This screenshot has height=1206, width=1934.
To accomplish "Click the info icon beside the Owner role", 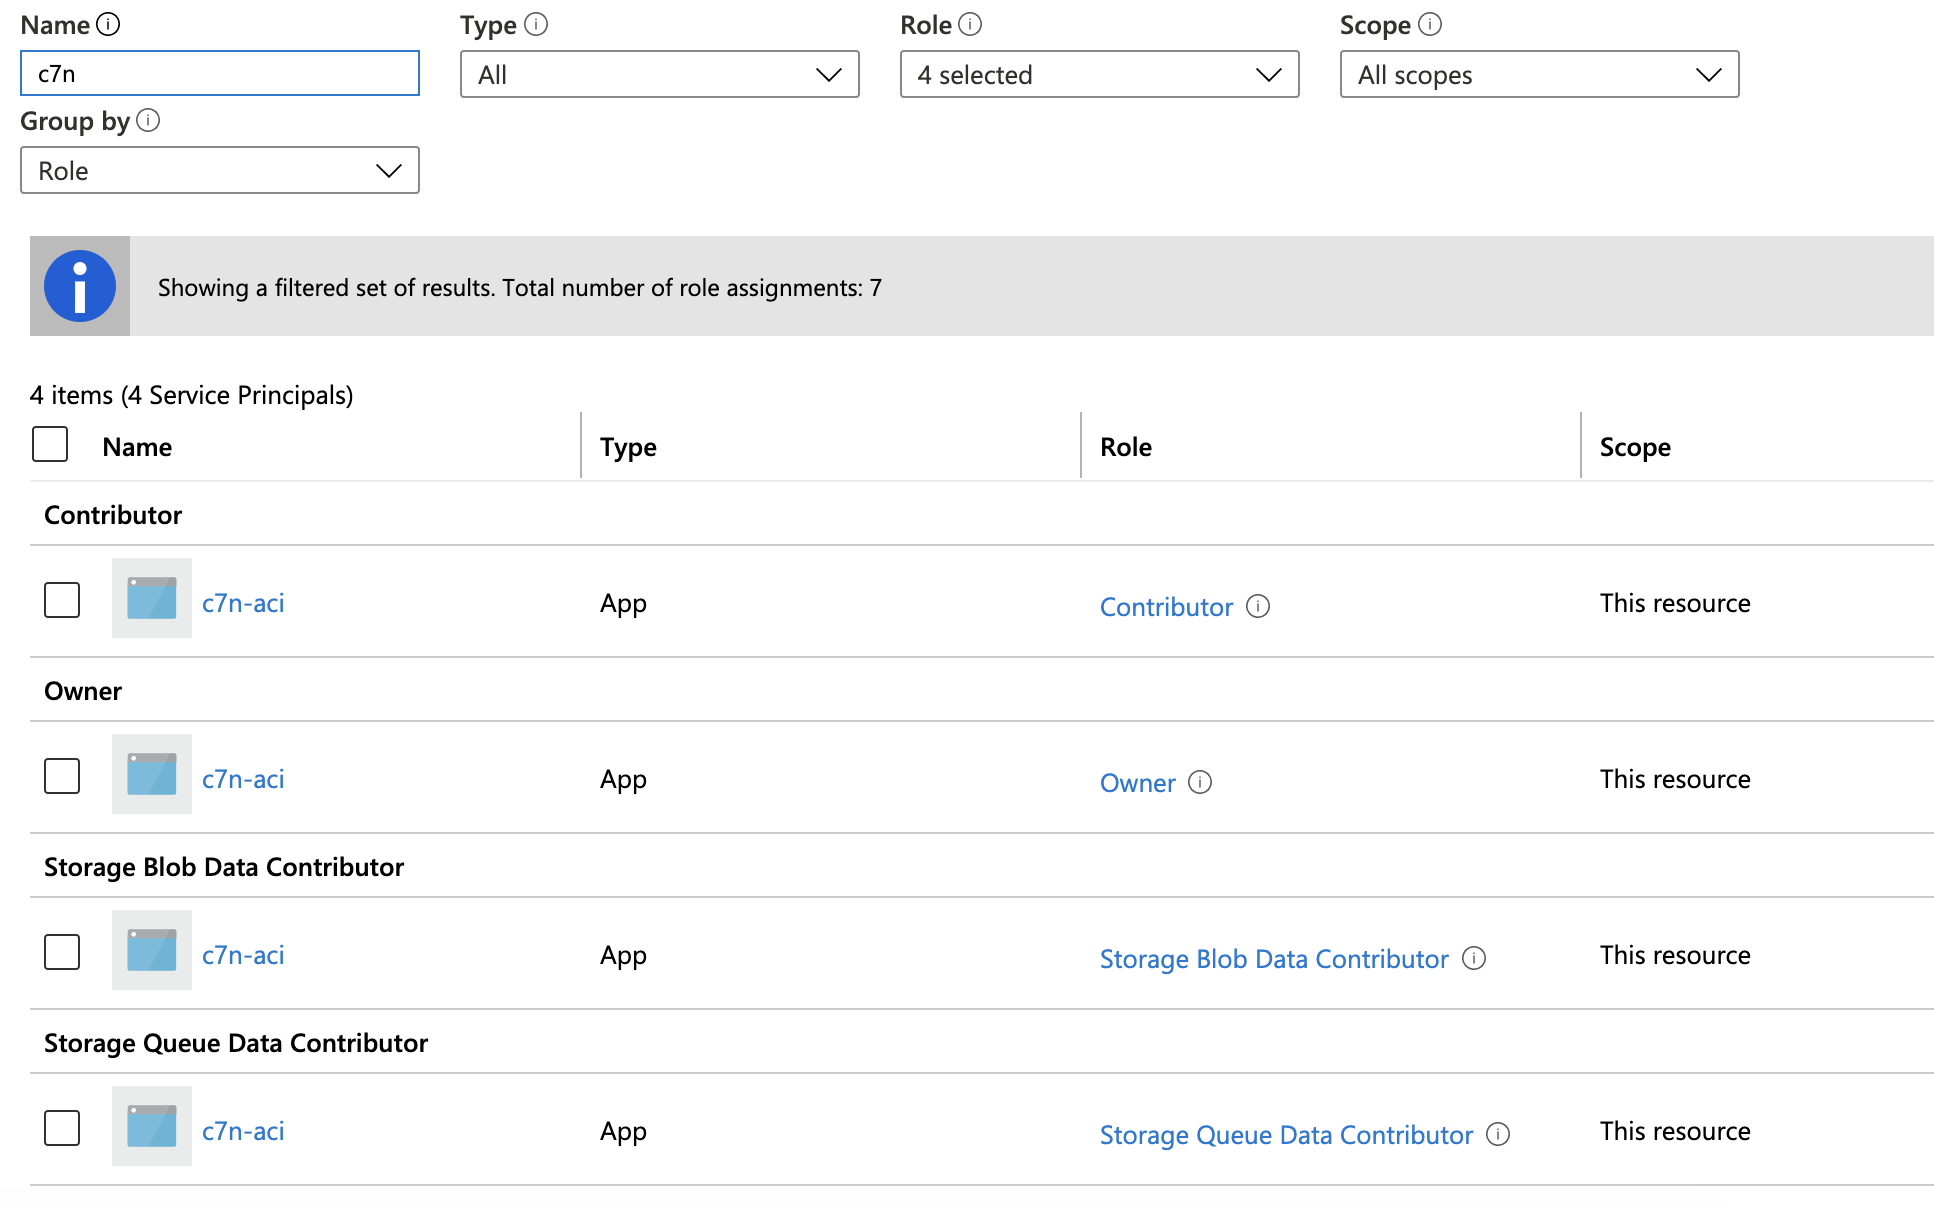I will pos(1202,783).
